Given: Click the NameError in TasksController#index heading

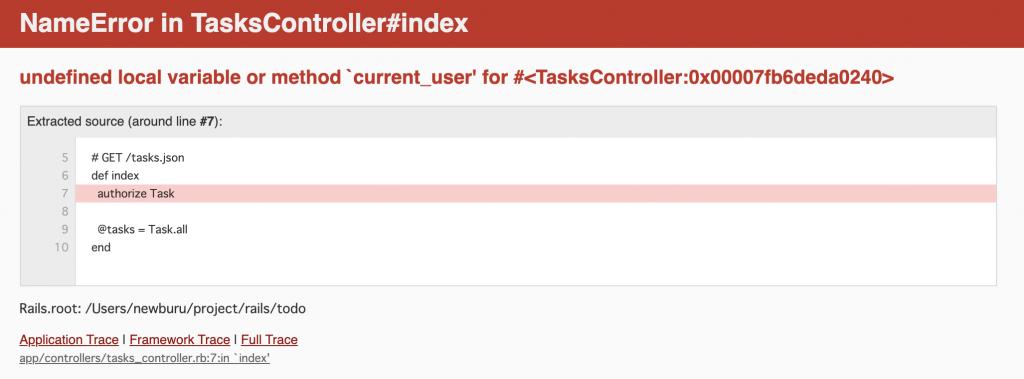Looking at the screenshot, I should [244, 24].
